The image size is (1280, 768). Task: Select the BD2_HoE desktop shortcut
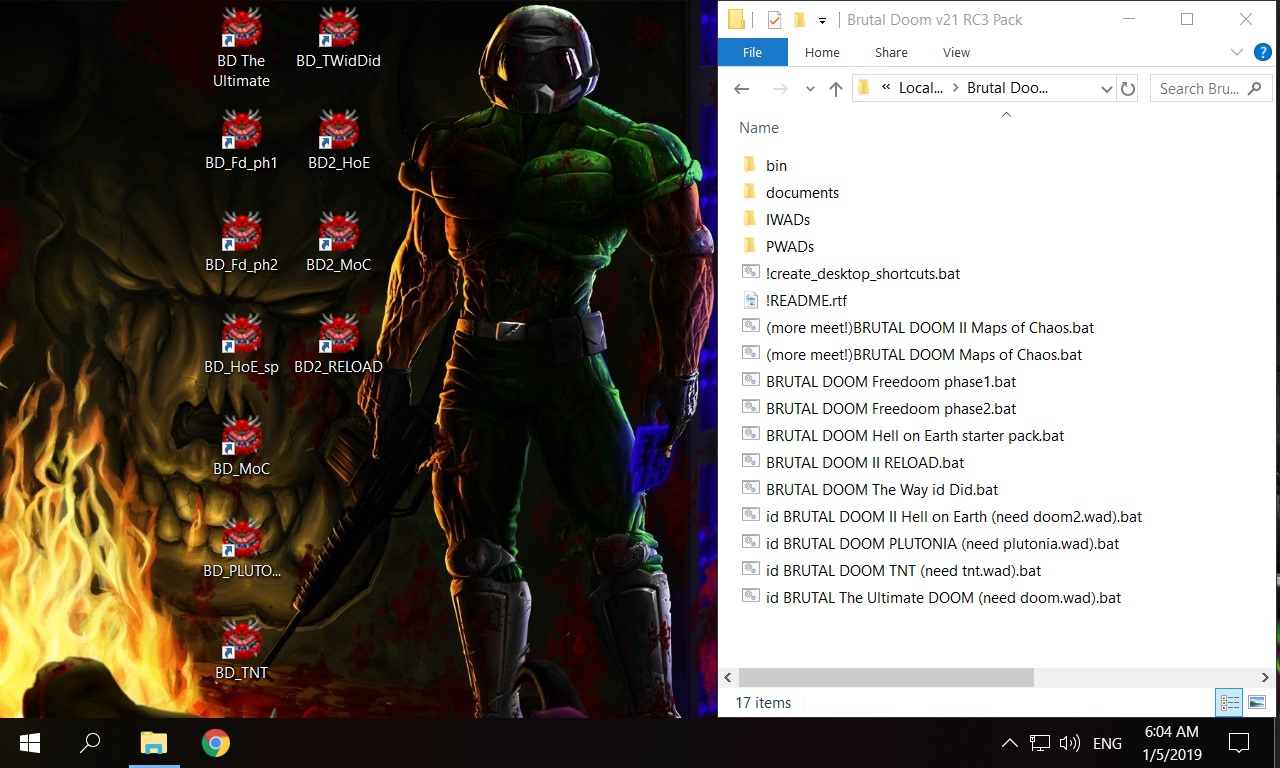coord(338,140)
